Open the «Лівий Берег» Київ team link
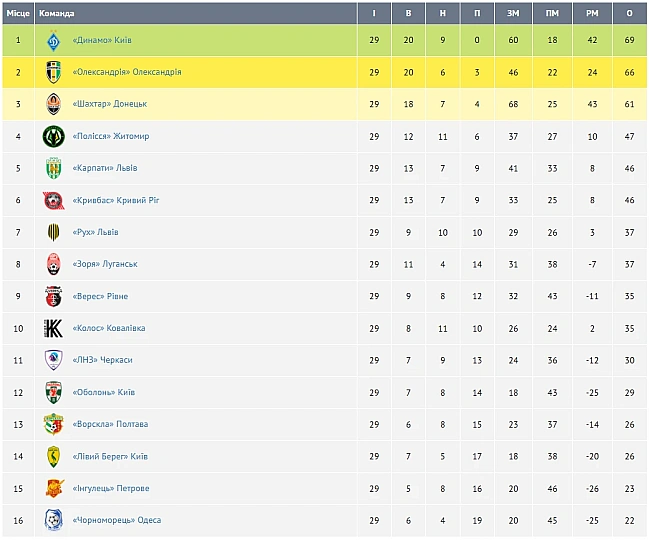Viewport: 650px width, 541px height. 110,456
